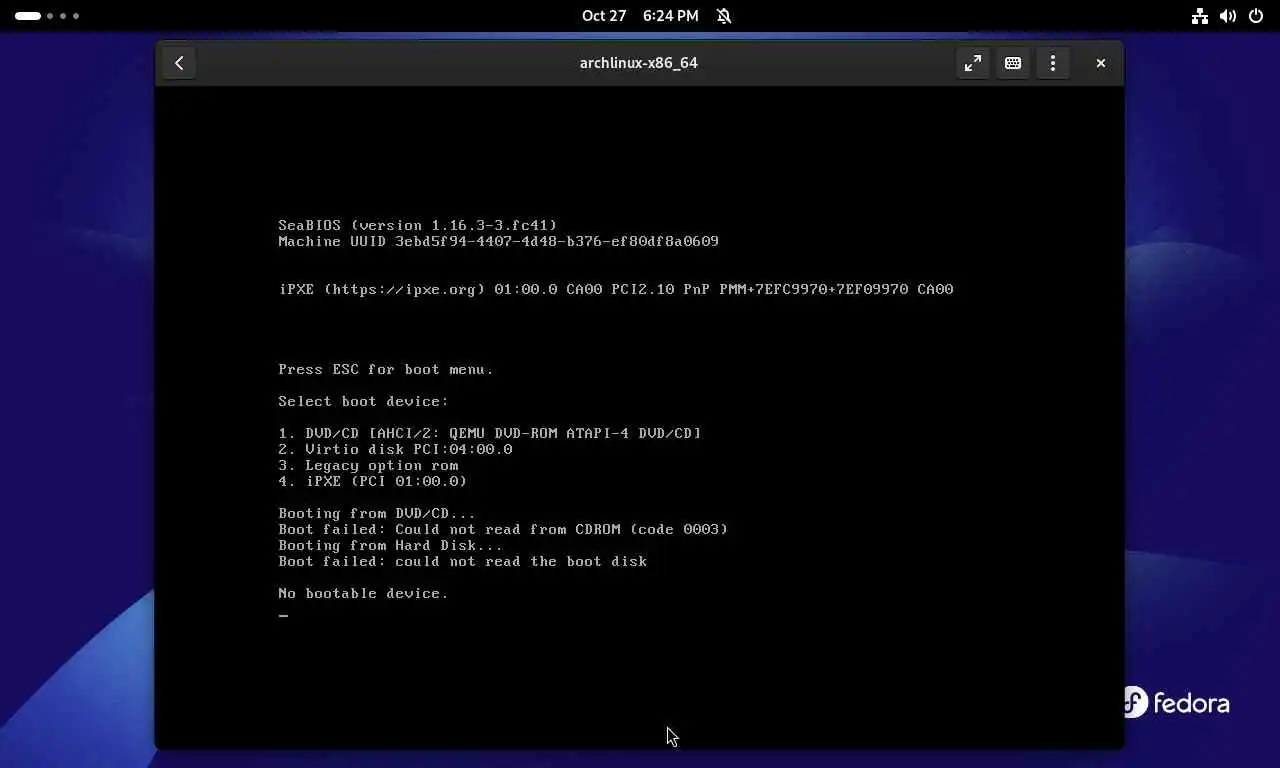Open the network status icon in top bar
1280x768 pixels.
pos(1200,16)
